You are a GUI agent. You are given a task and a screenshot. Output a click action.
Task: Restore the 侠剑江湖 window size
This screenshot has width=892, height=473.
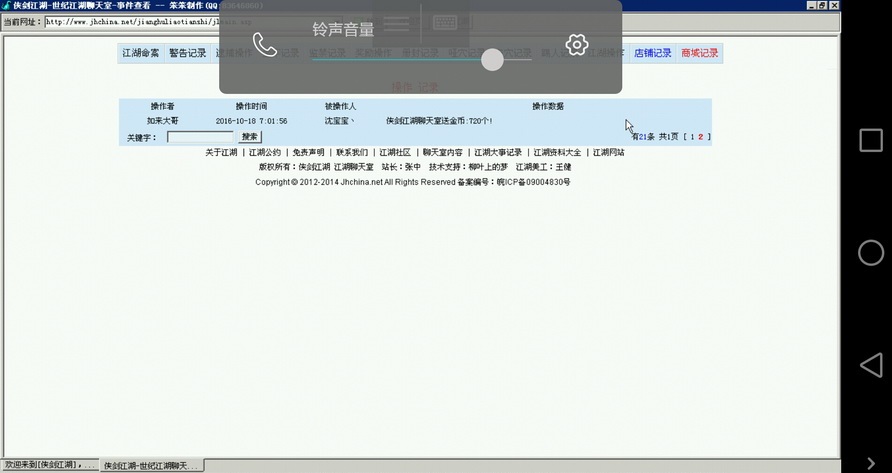point(823,5)
